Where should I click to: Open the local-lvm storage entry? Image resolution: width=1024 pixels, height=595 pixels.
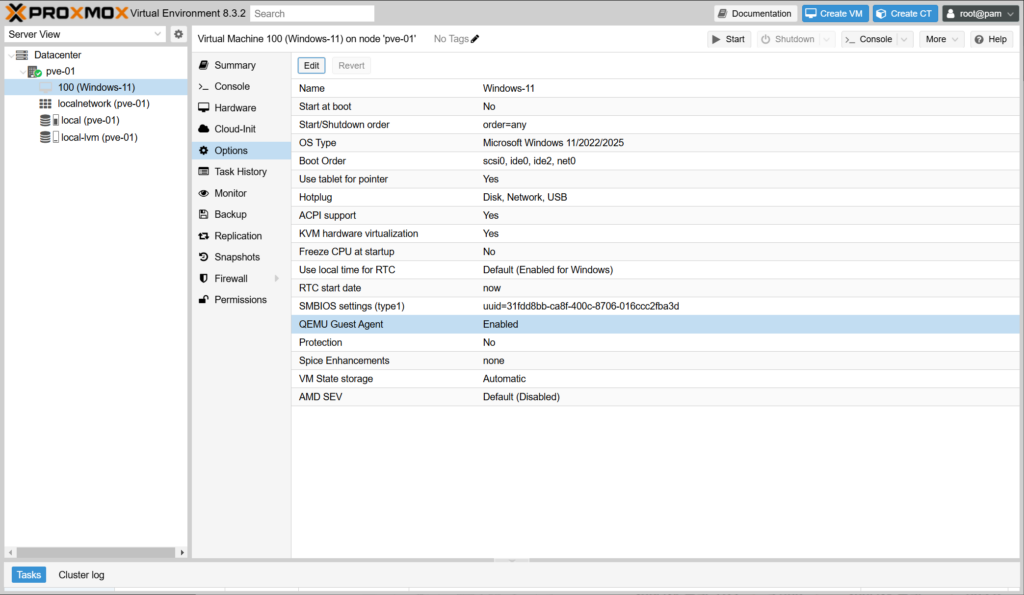point(99,137)
